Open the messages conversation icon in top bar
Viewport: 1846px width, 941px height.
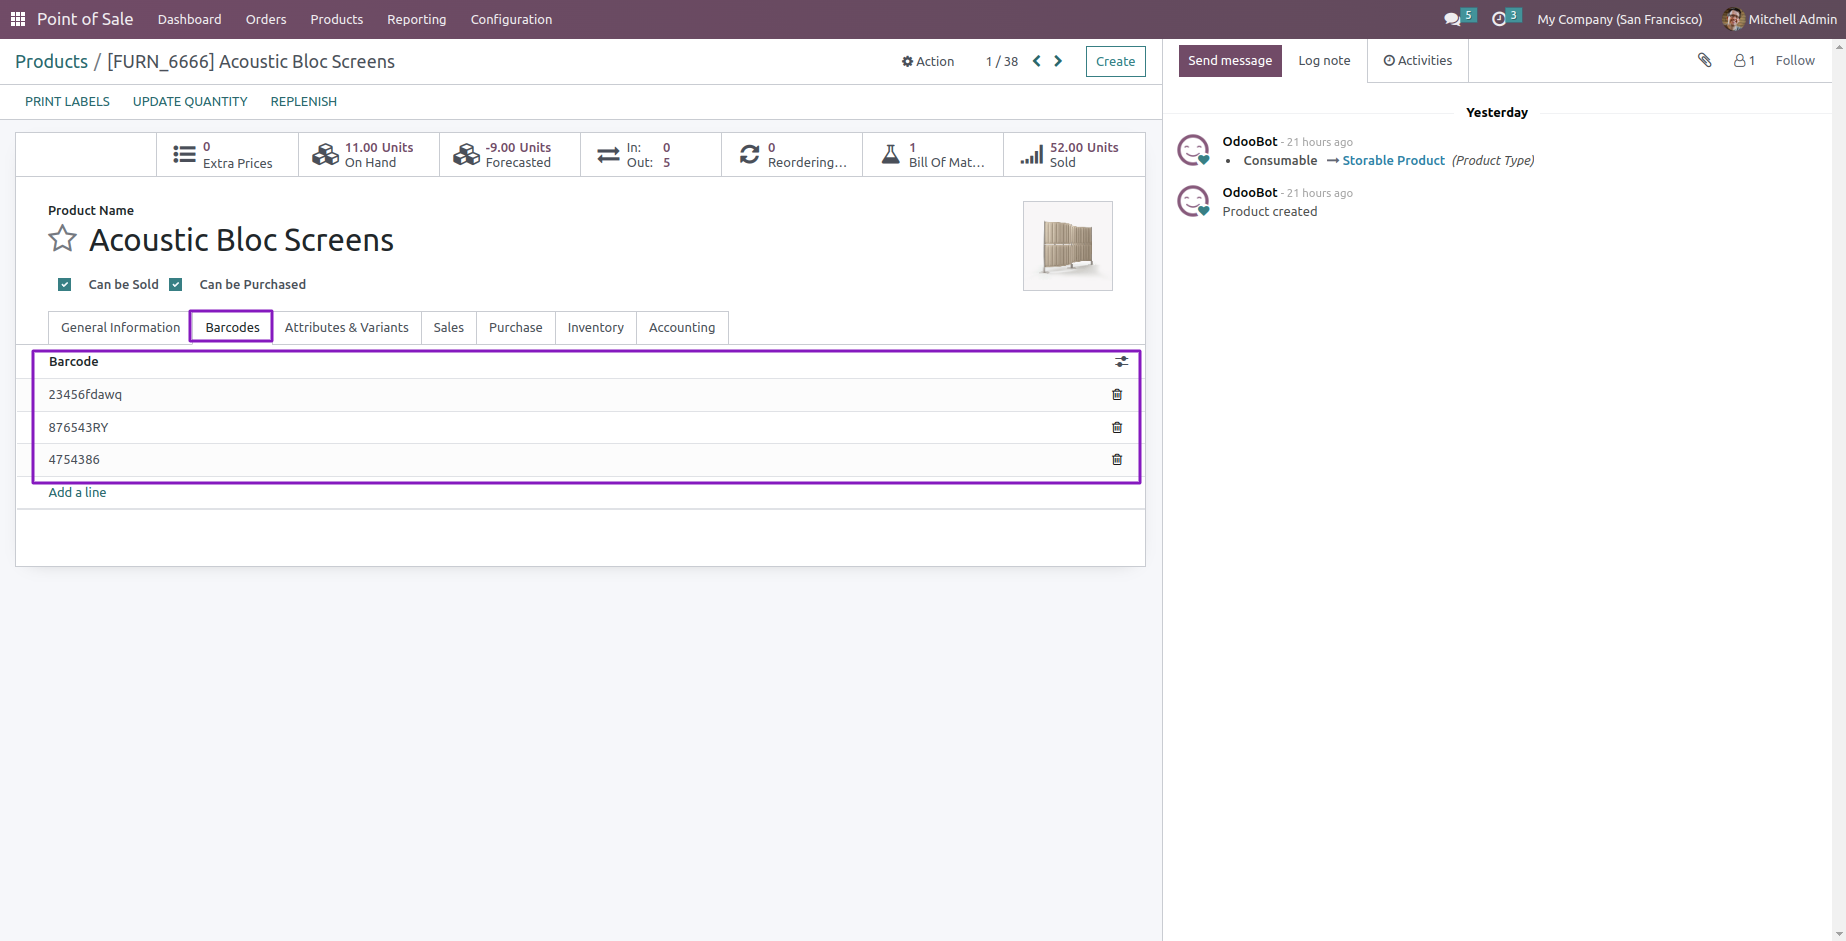pyautogui.click(x=1451, y=18)
